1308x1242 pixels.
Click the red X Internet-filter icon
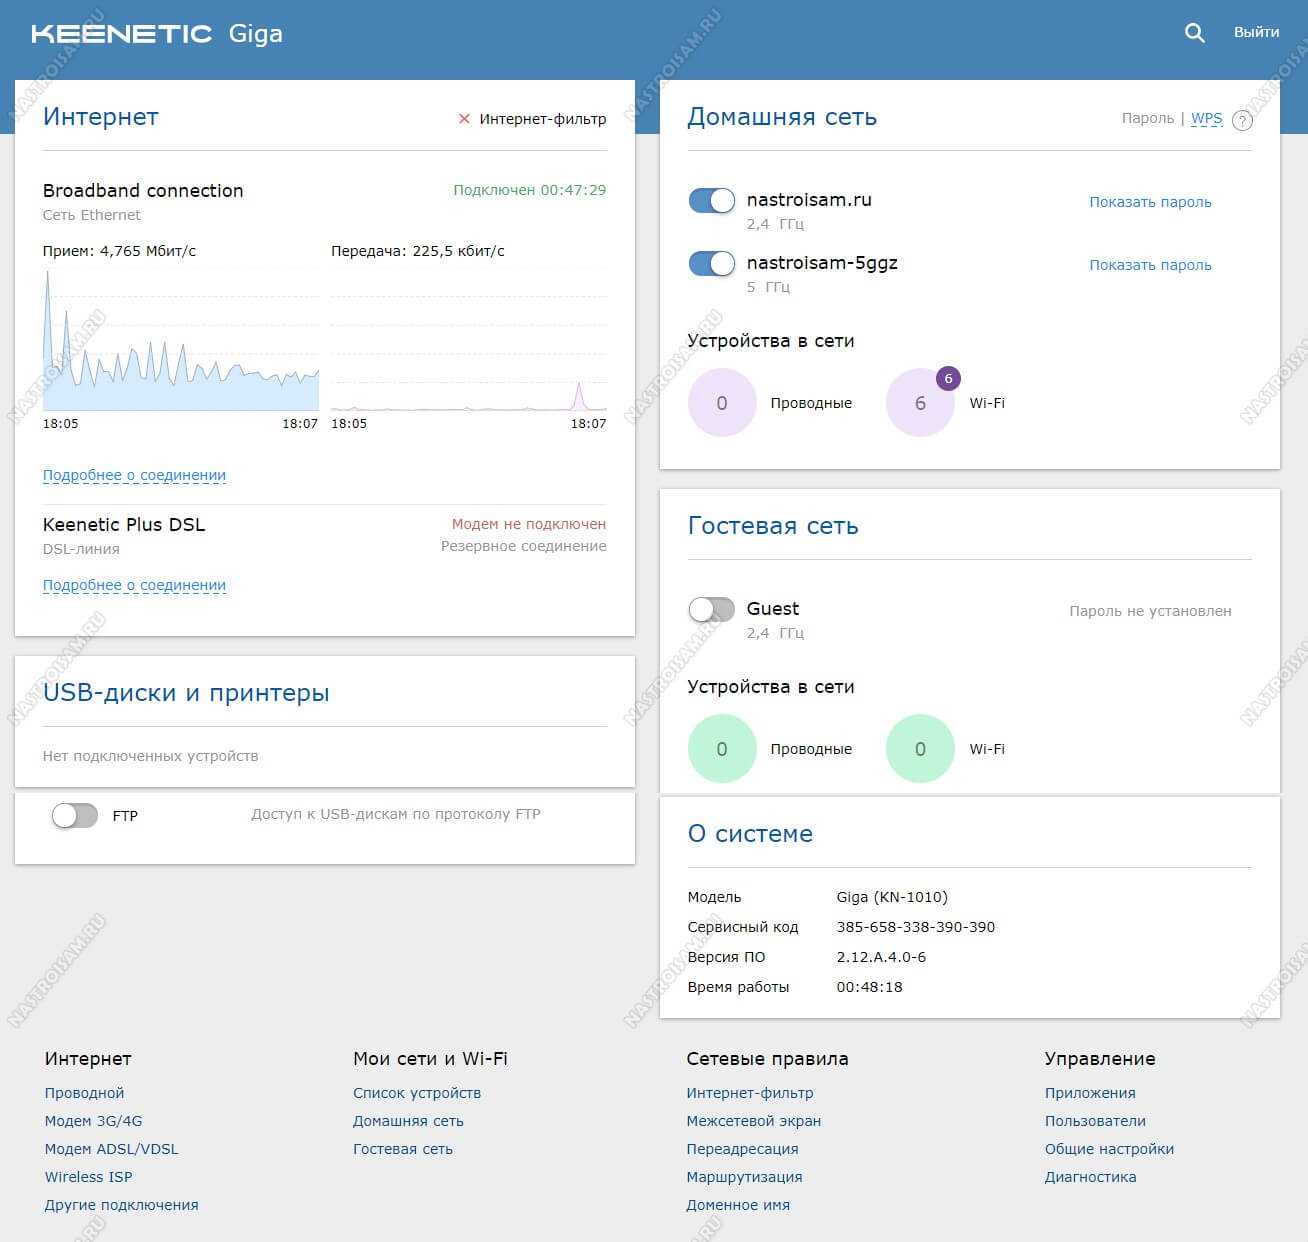(x=464, y=119)
